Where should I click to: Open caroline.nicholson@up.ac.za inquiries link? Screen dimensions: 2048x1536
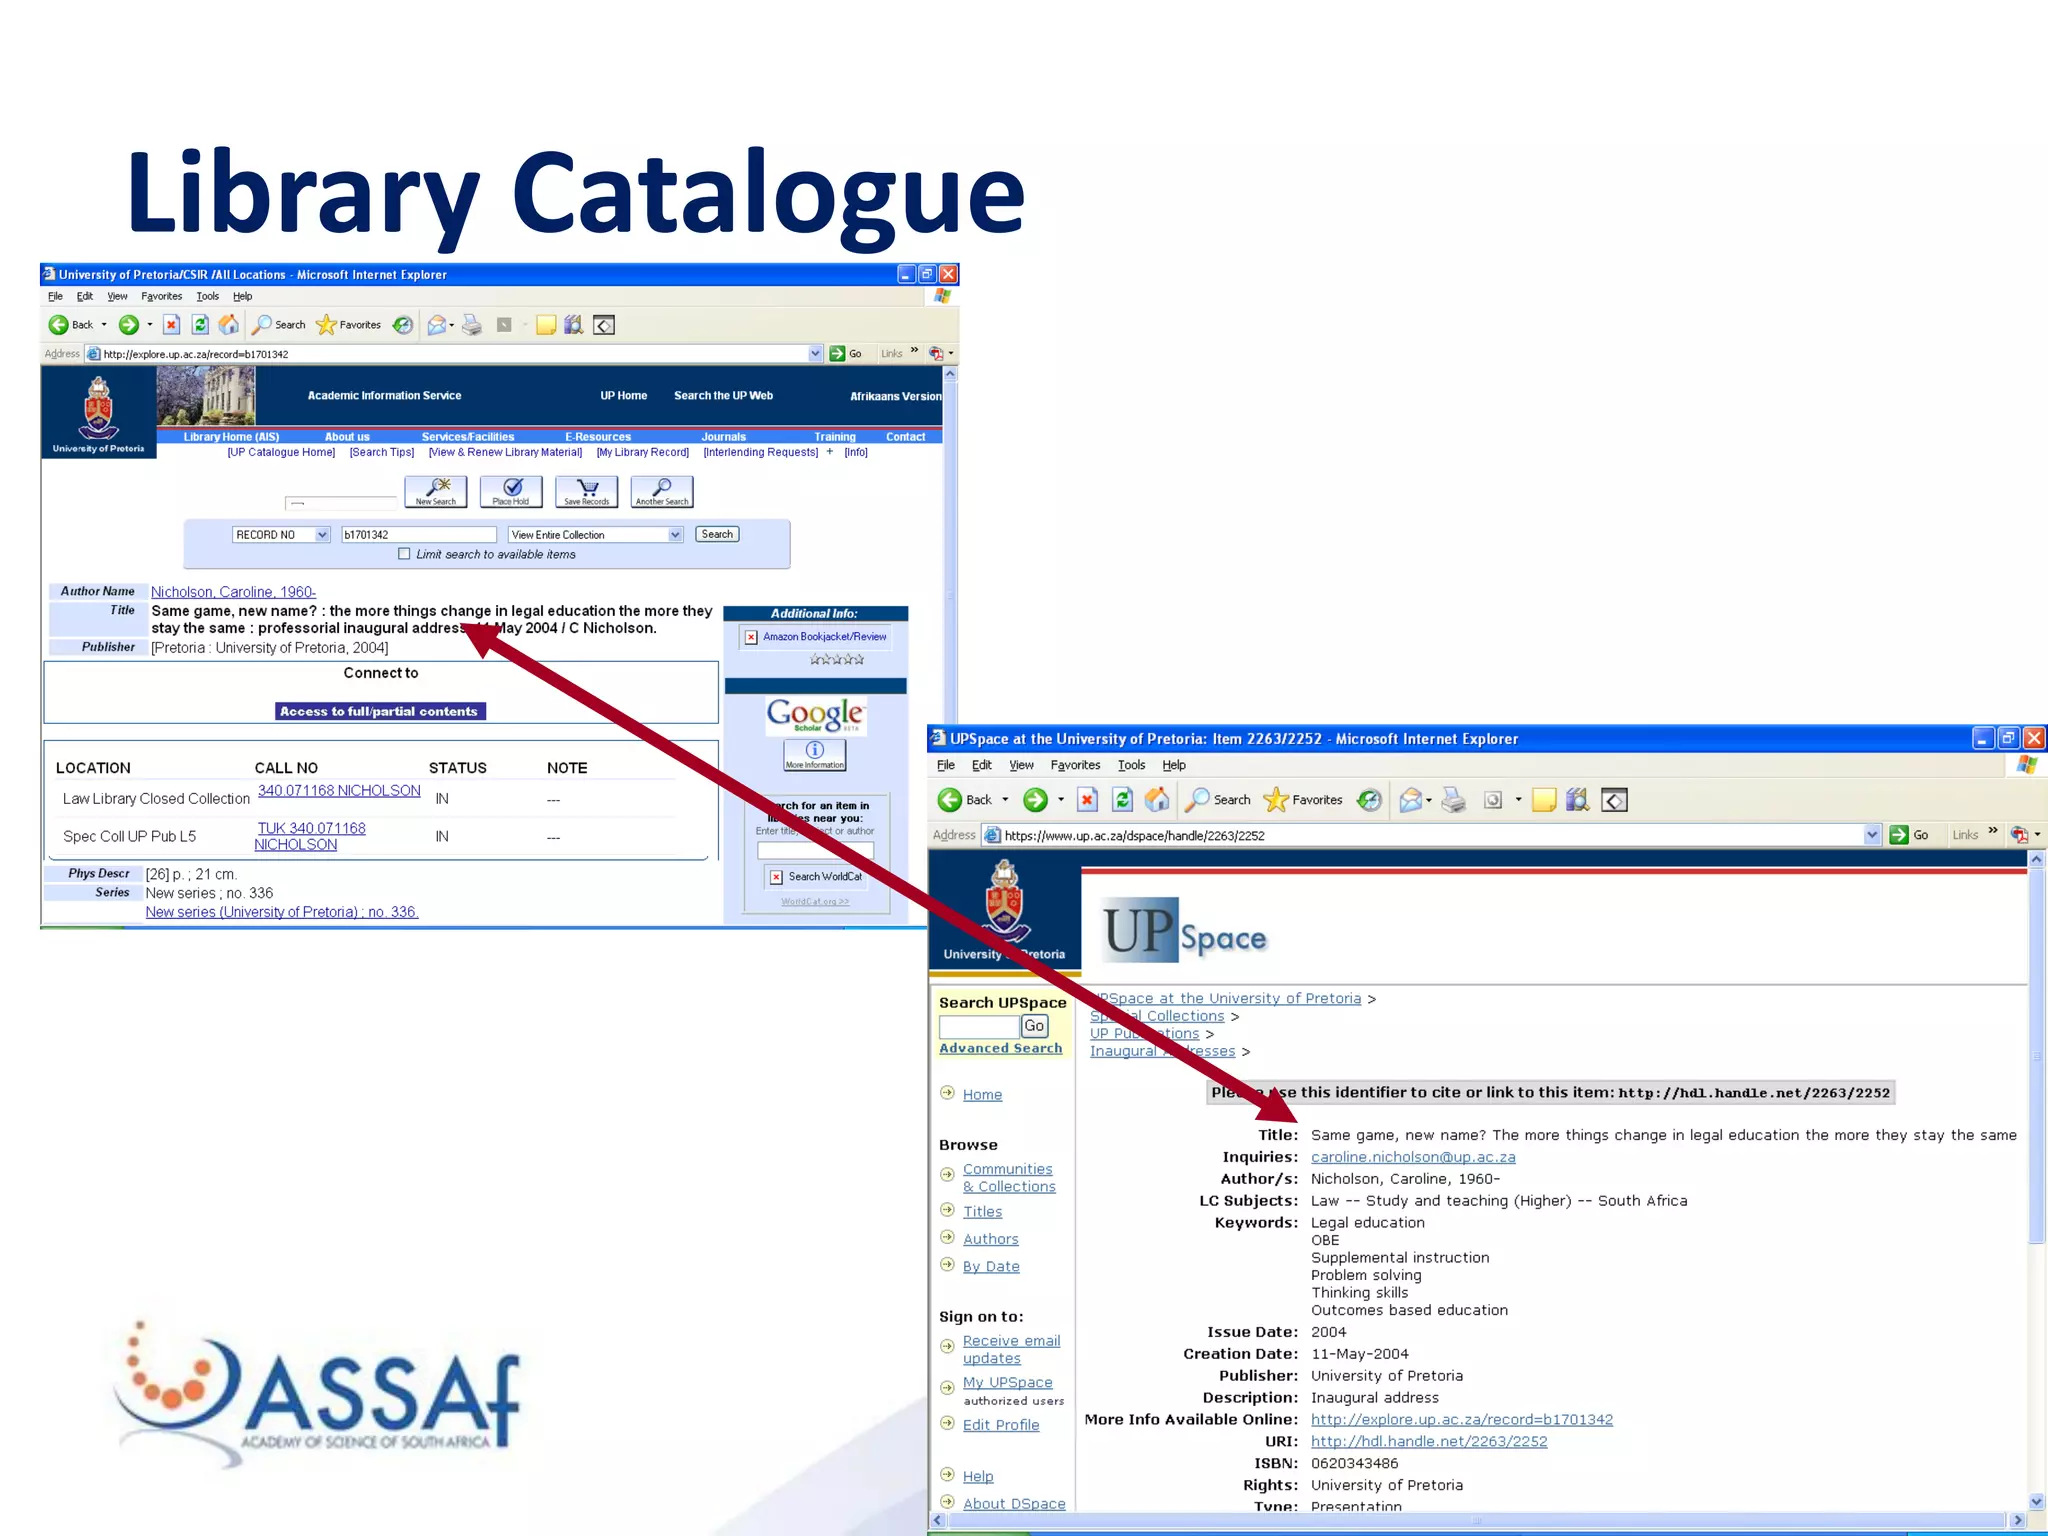1413,1157
